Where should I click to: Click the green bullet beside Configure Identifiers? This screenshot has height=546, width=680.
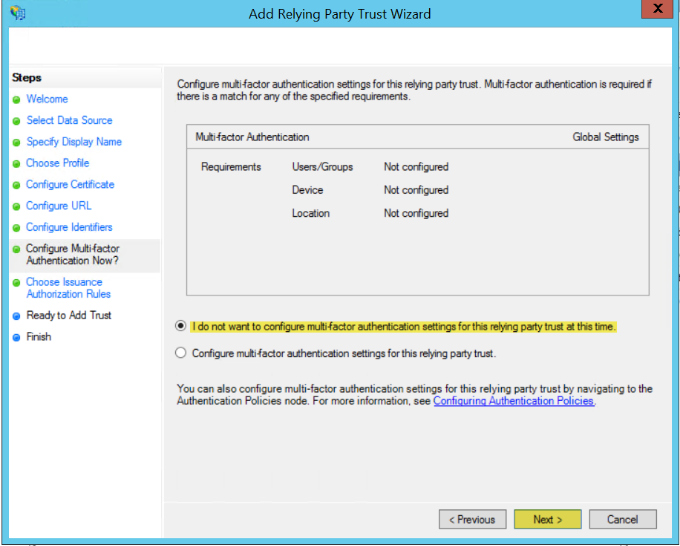coord(16,228)
